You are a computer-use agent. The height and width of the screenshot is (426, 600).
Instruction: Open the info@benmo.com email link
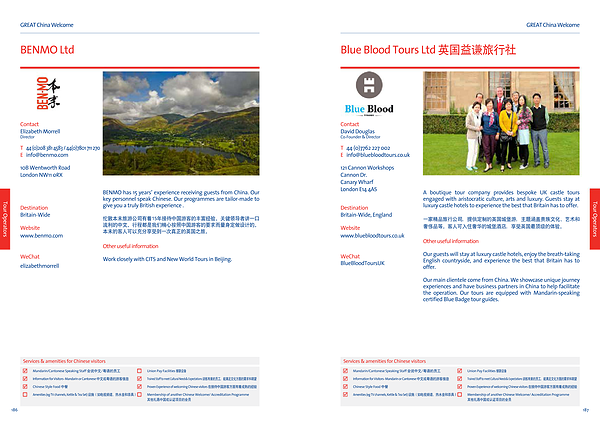44,155
